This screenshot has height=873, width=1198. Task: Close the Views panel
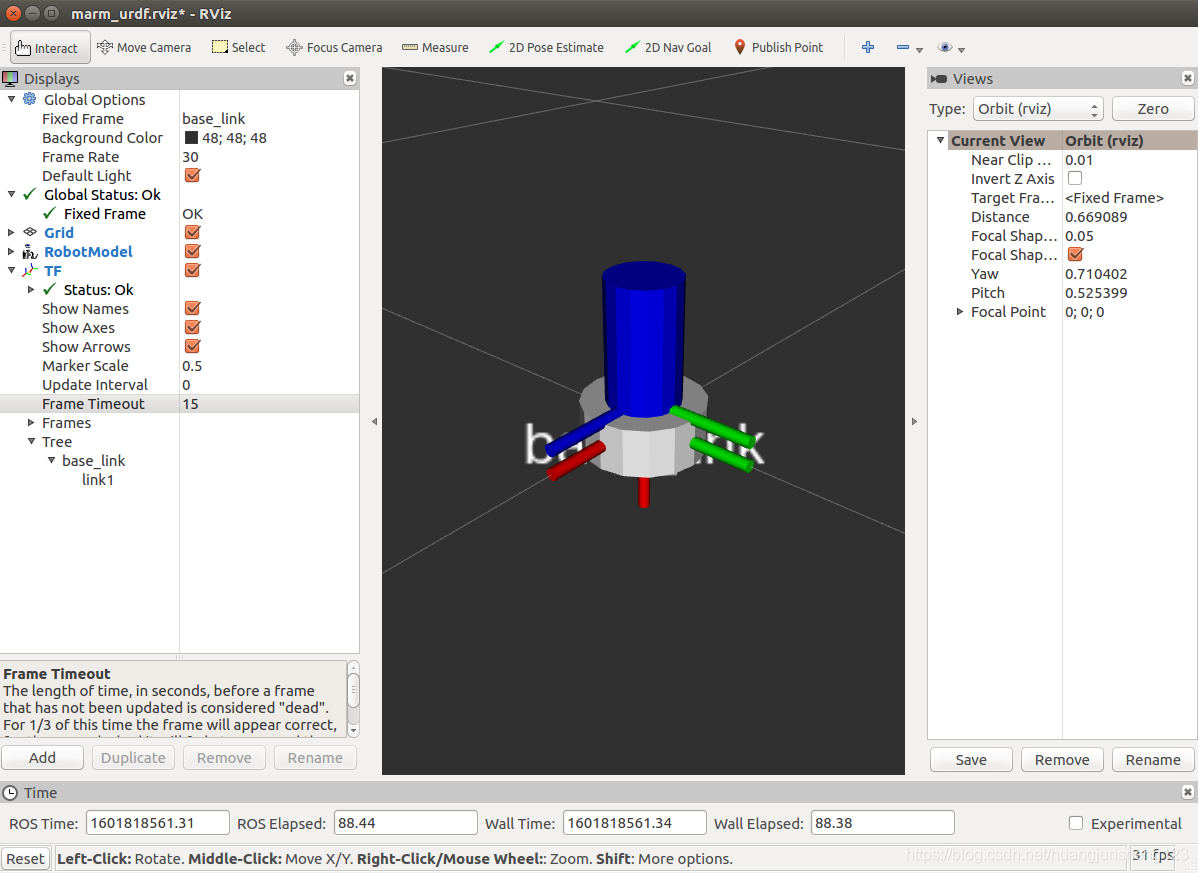coord(1187,78)
